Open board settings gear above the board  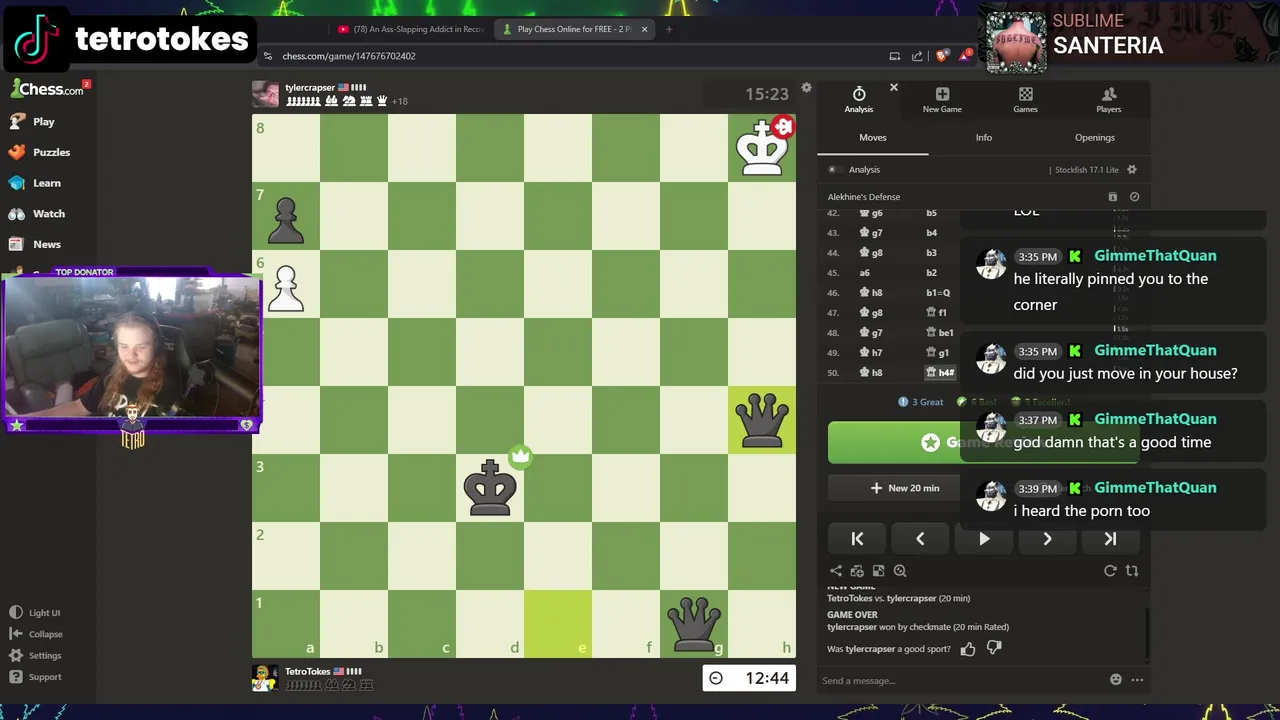coord(806,89)
